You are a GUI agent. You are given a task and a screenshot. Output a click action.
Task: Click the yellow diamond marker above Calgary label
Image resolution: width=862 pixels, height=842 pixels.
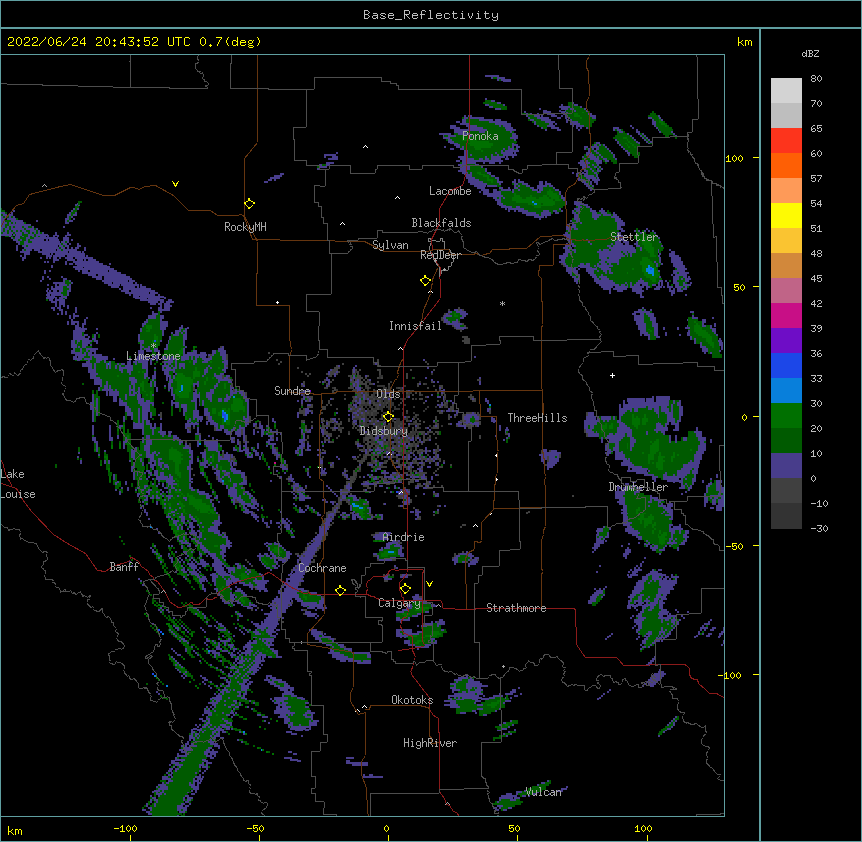point(405,589)
